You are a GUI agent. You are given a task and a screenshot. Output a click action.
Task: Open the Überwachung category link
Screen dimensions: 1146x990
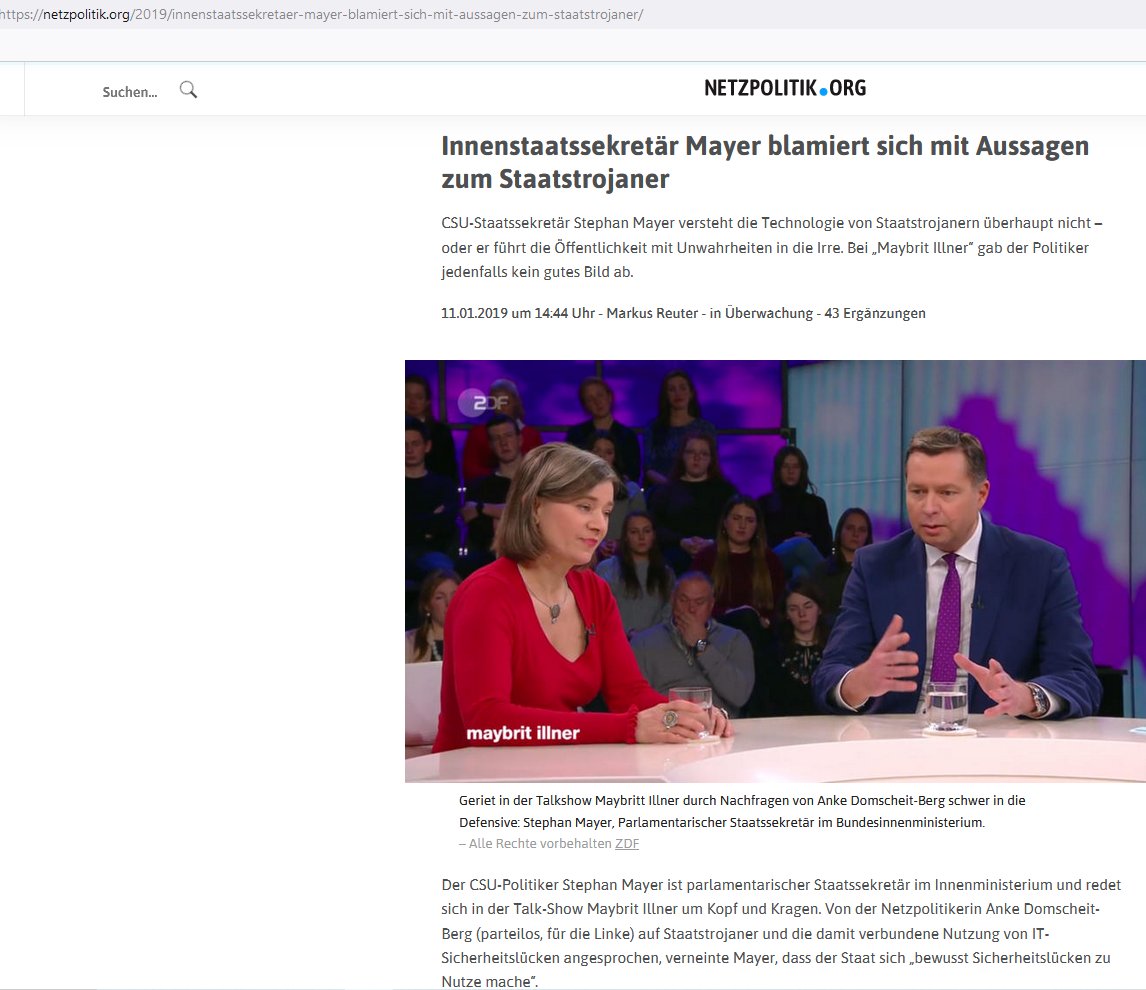768,313
